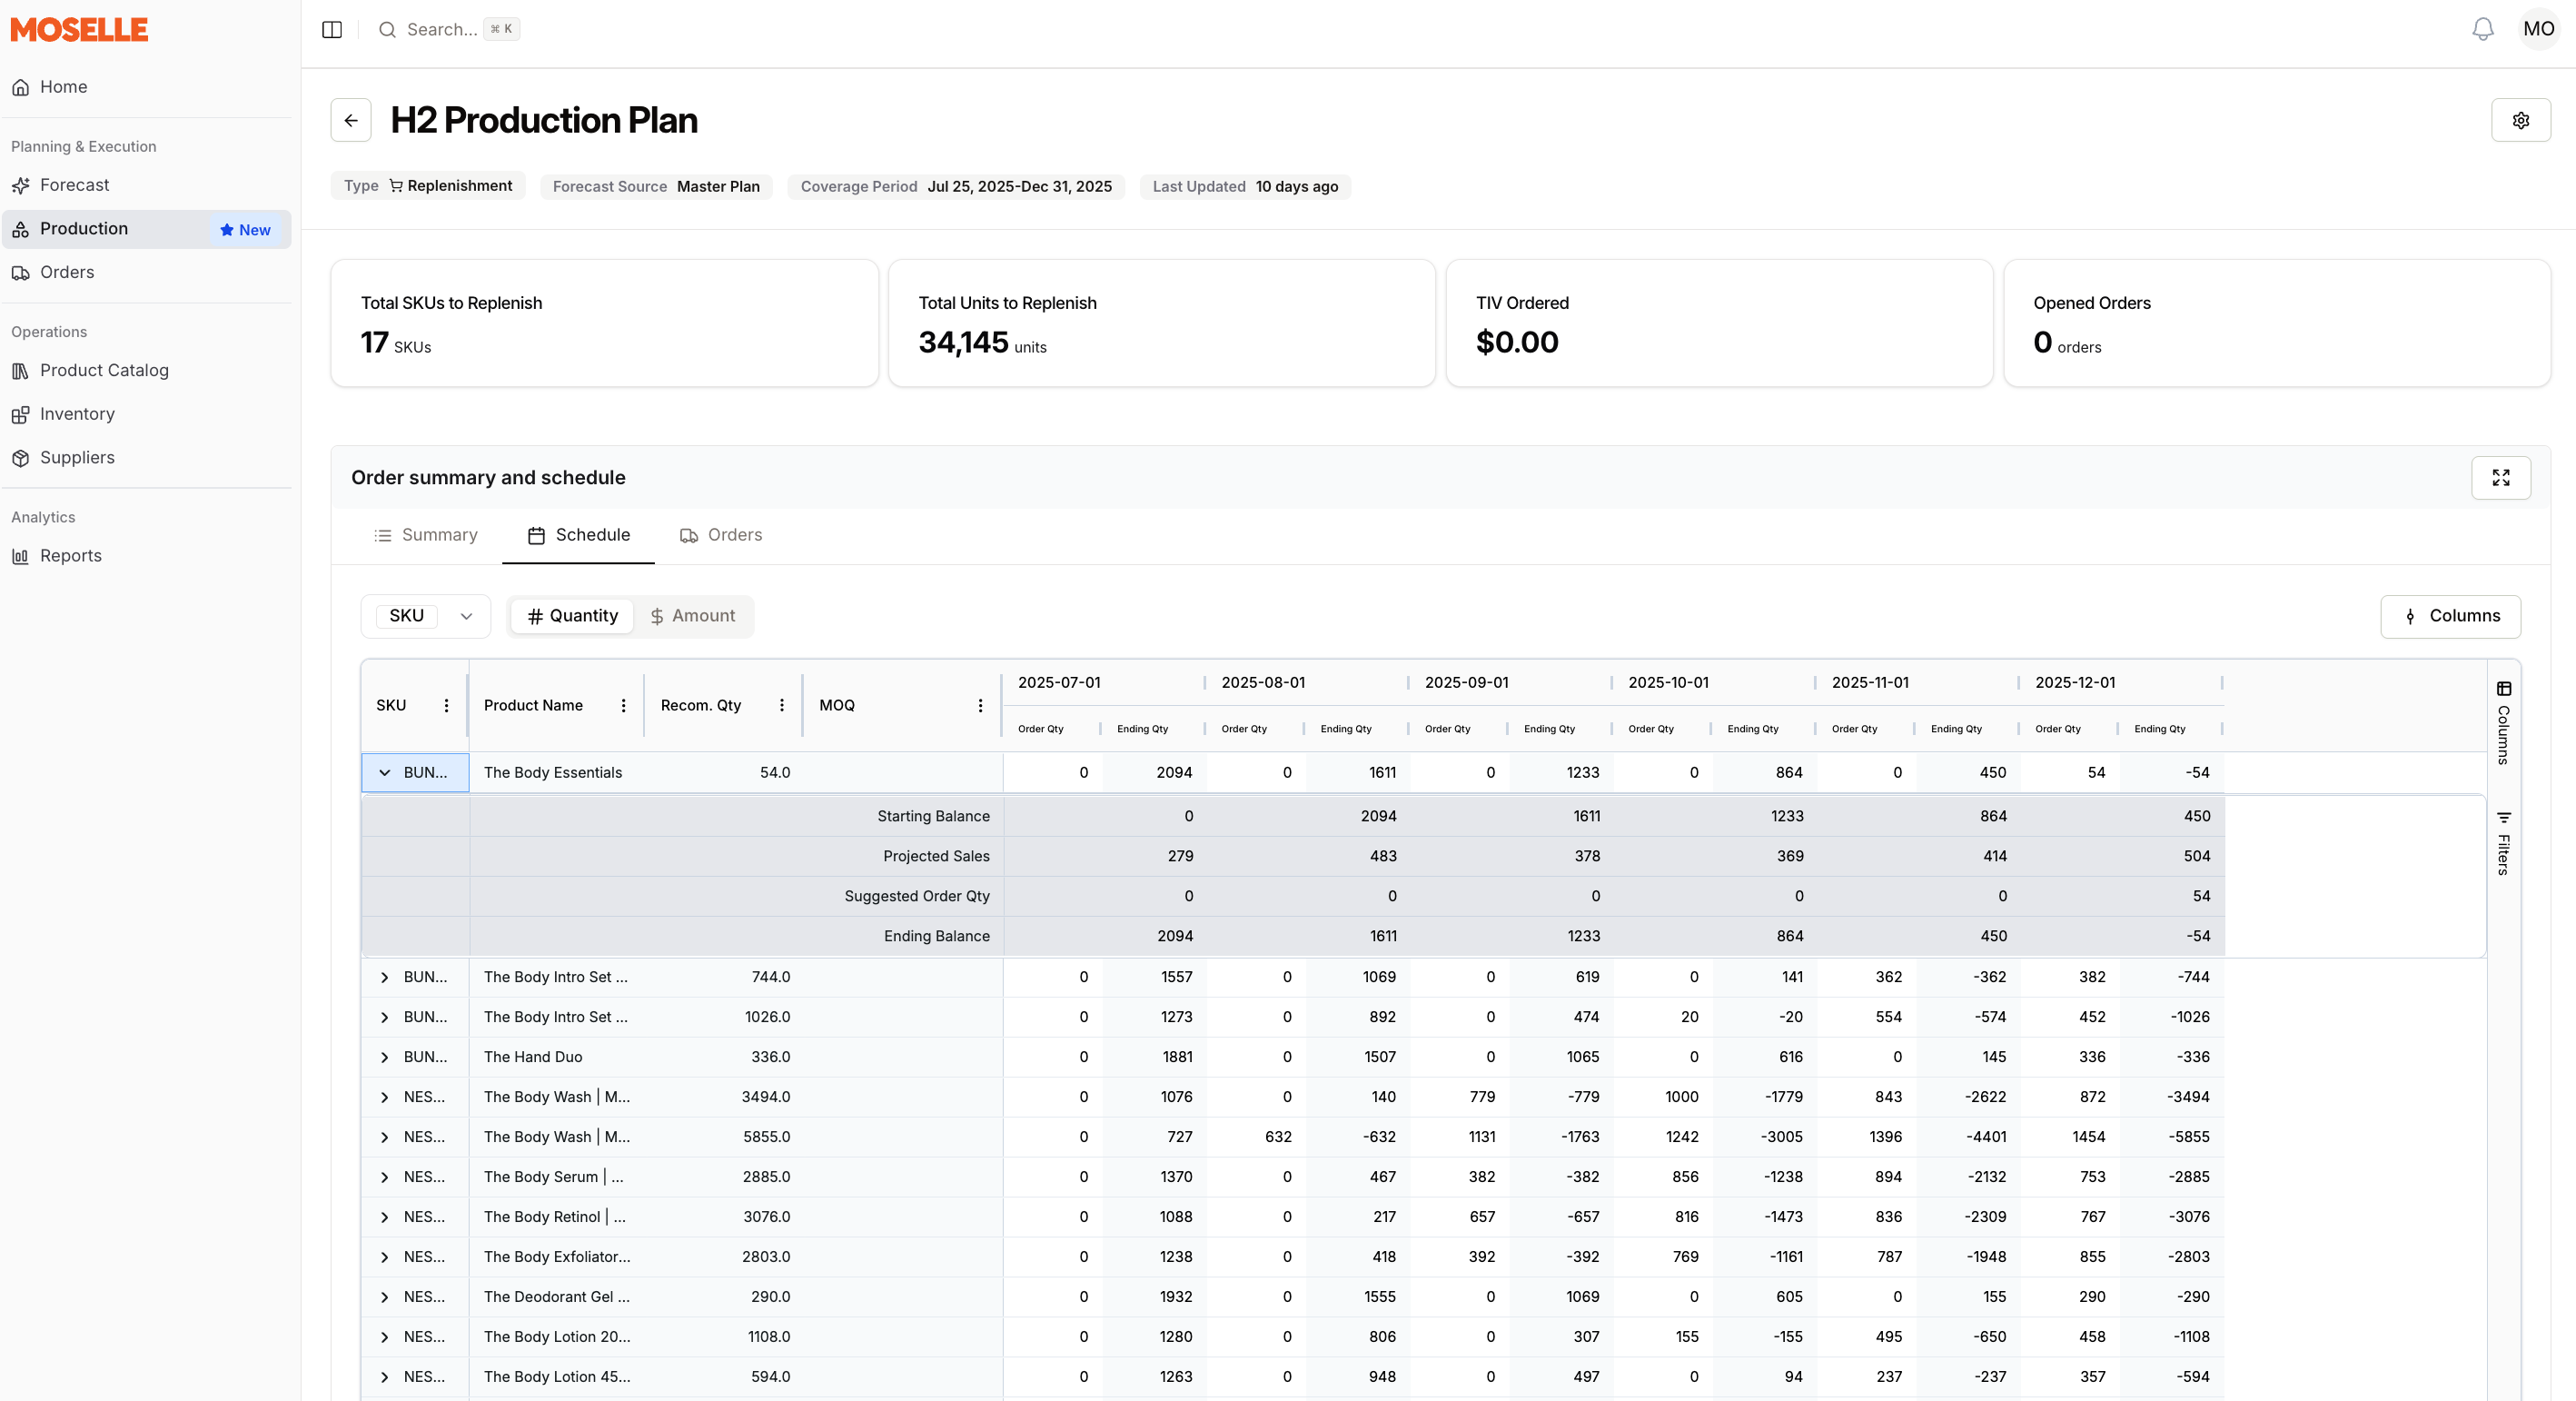Expand The Deodorant Gel row
Viewport: 2576px width, 1401px height.
(x=384, y=1297)
